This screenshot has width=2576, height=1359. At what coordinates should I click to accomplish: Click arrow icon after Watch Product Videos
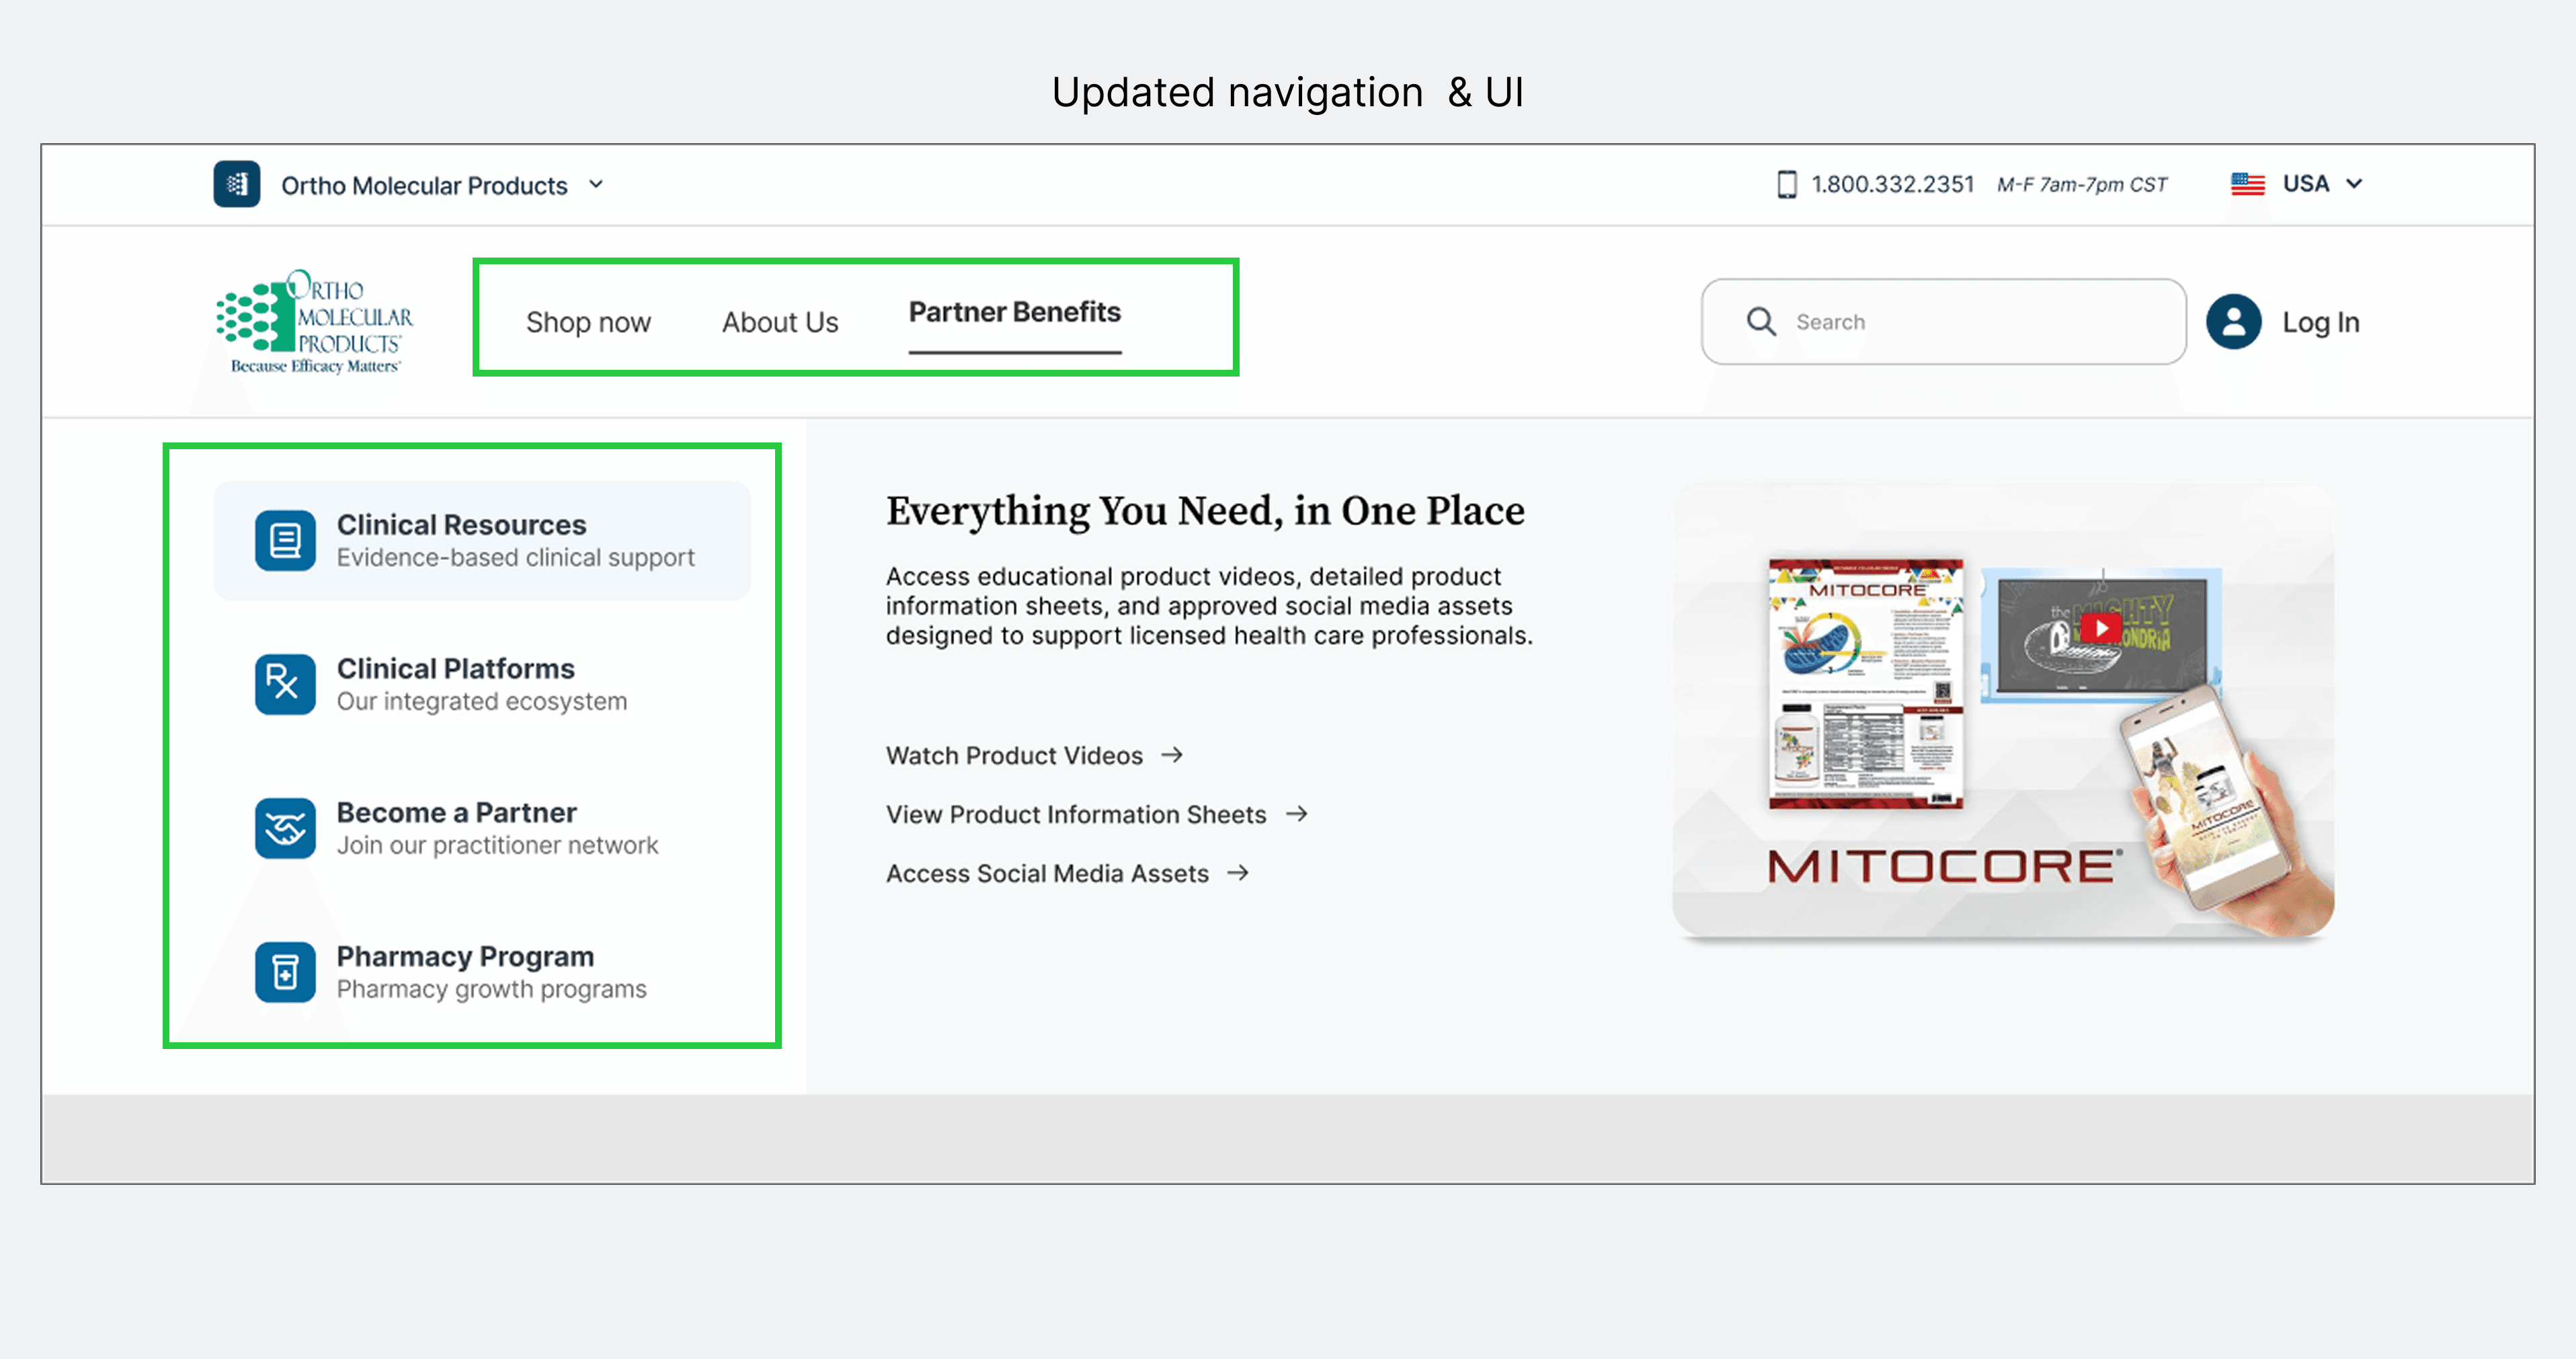tap(1172, 755)
